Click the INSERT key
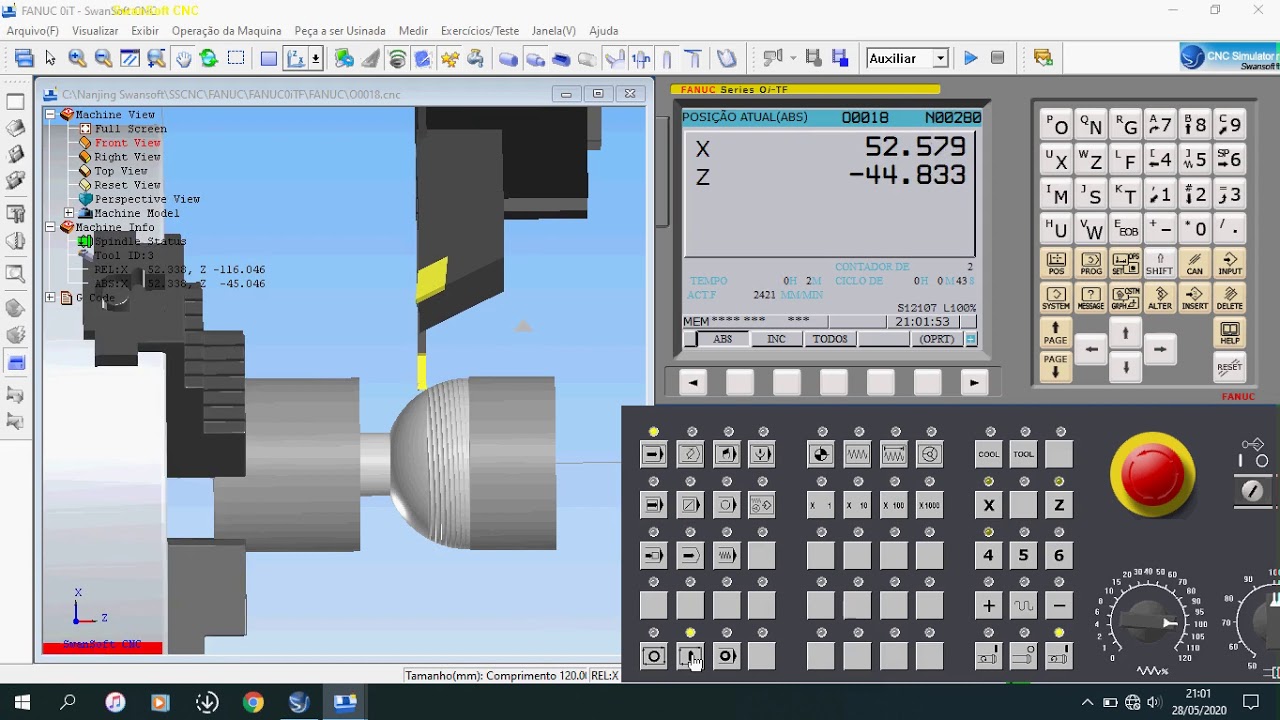 (1195, 299)
